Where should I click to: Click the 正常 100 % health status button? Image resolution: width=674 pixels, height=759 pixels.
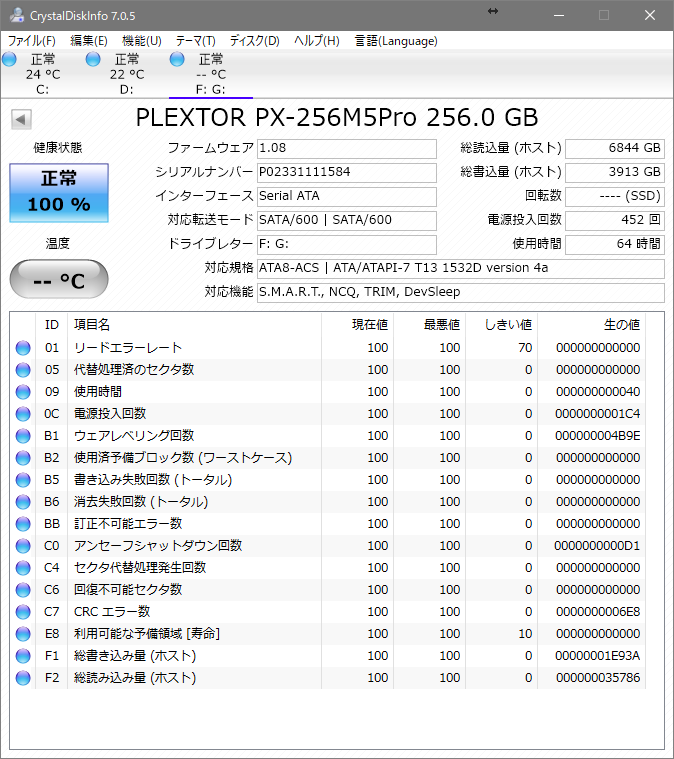click(x=59, y=193)
